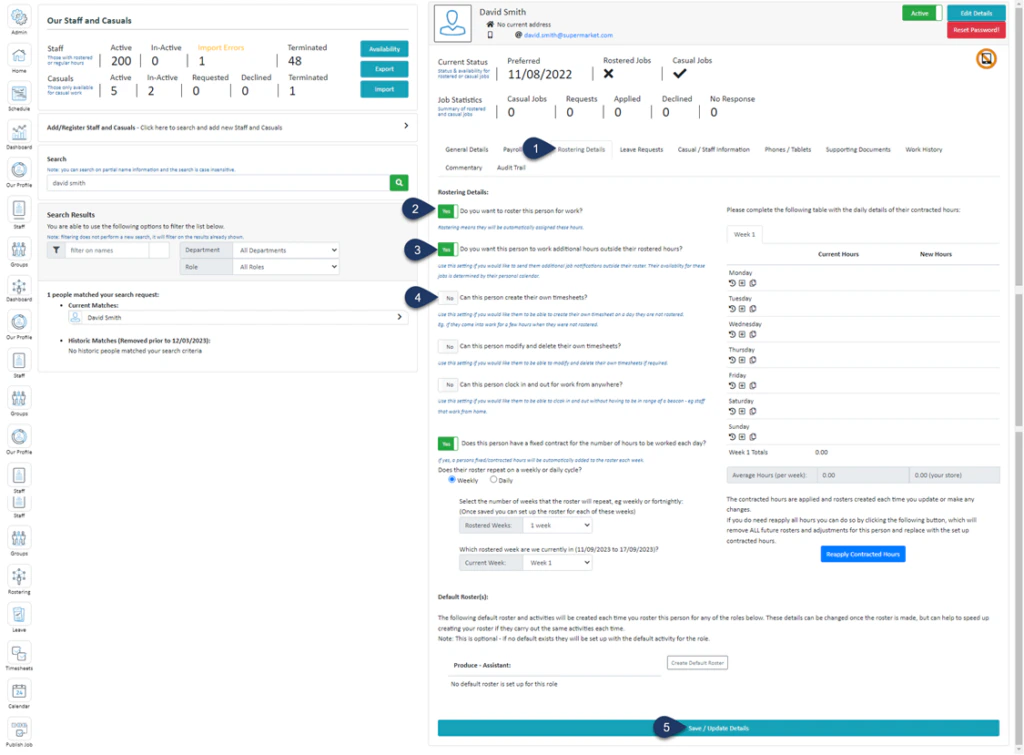Click the Availability button

coord(384,49)
